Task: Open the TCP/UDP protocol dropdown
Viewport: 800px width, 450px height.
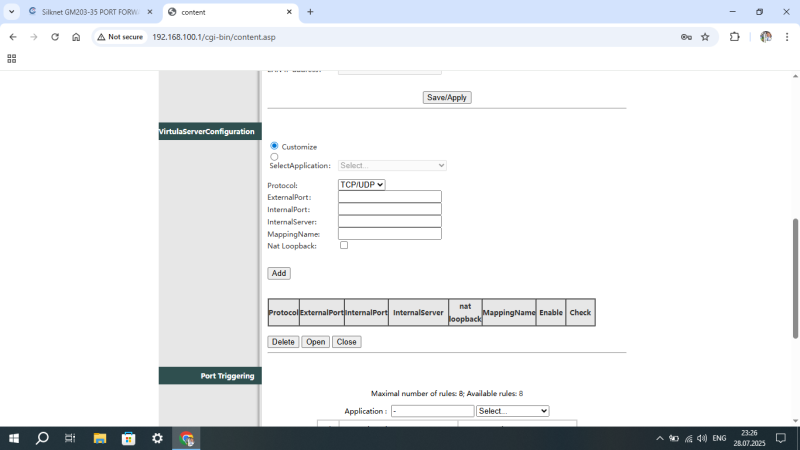Action: (361, 185)
